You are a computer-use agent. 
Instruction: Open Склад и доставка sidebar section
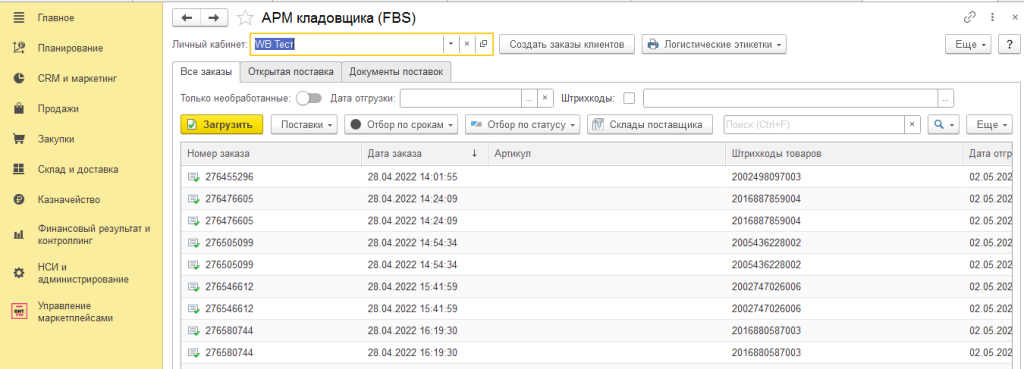pos(78,169)
